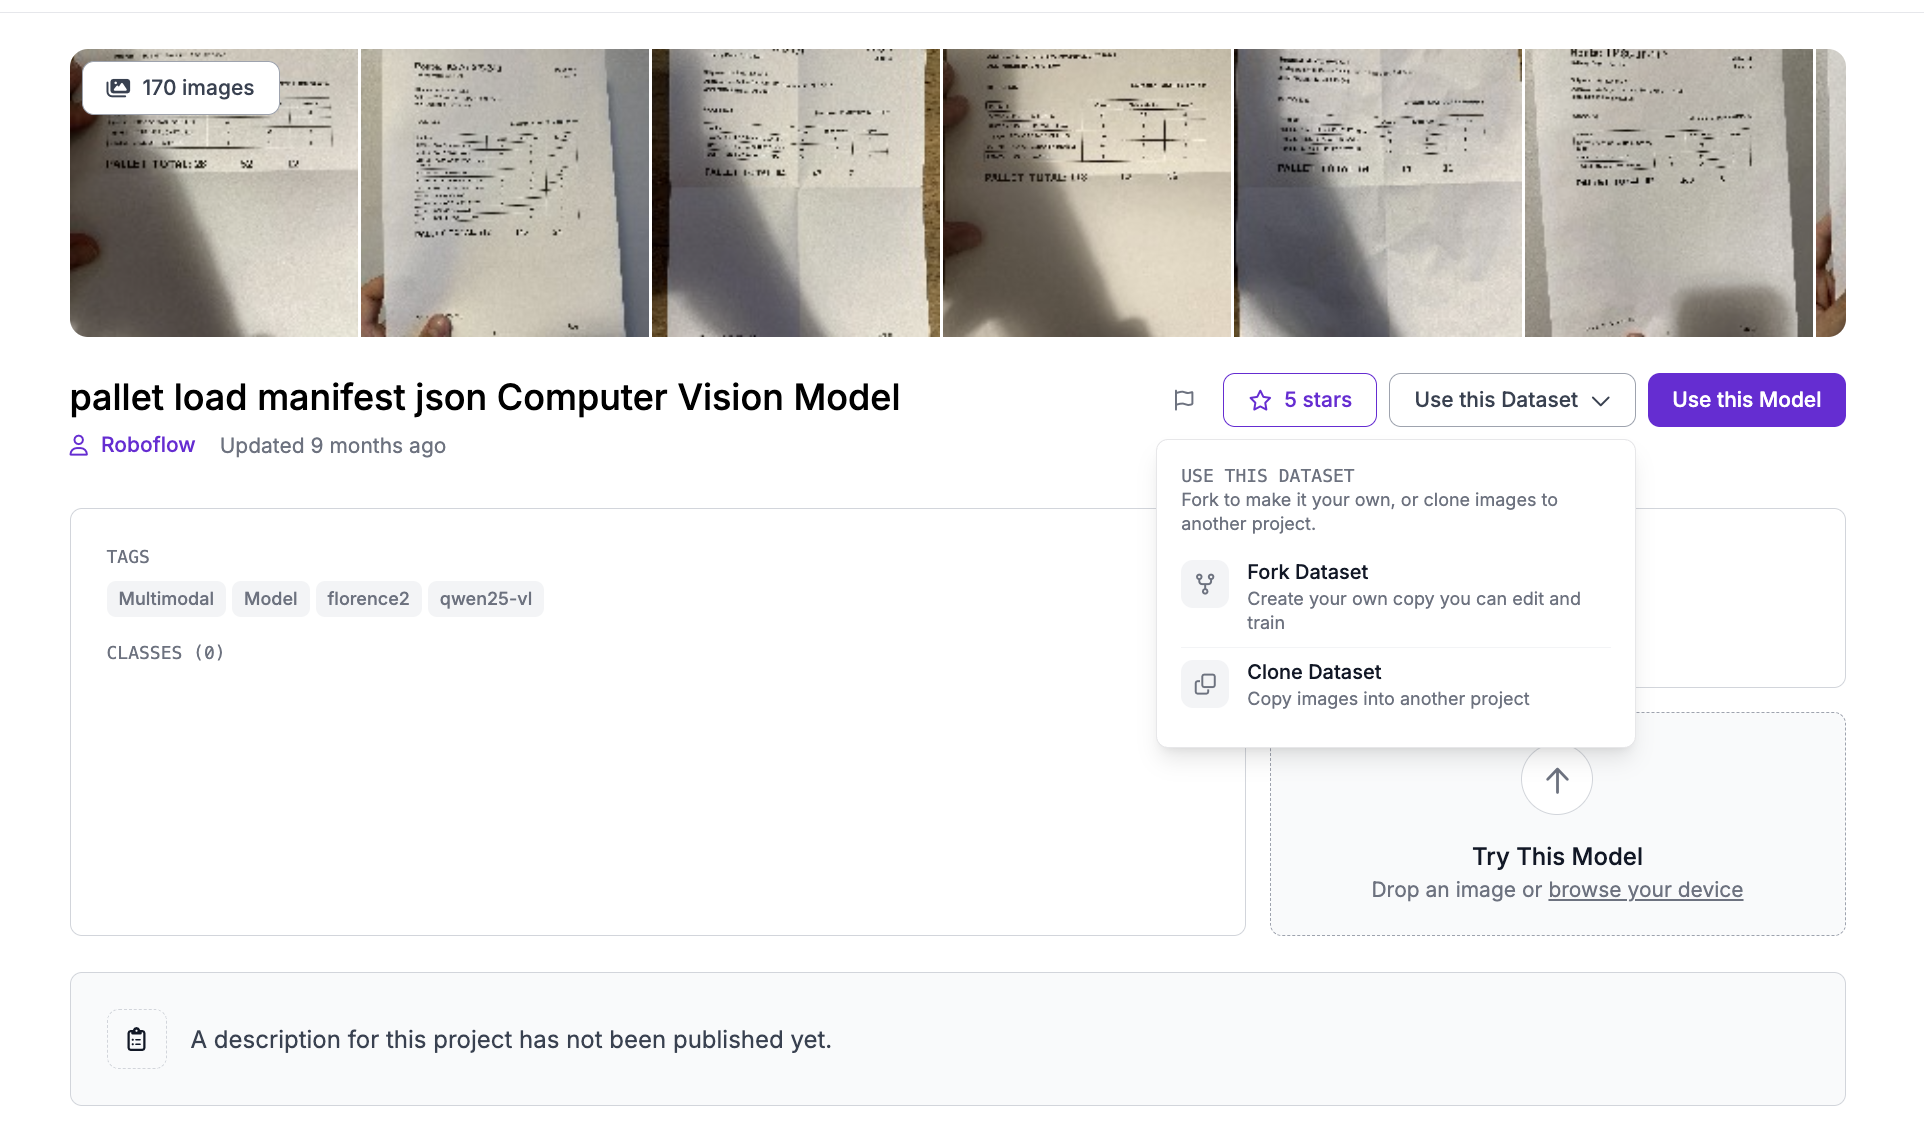Open the Roboflow author link

tap(148, 445)
